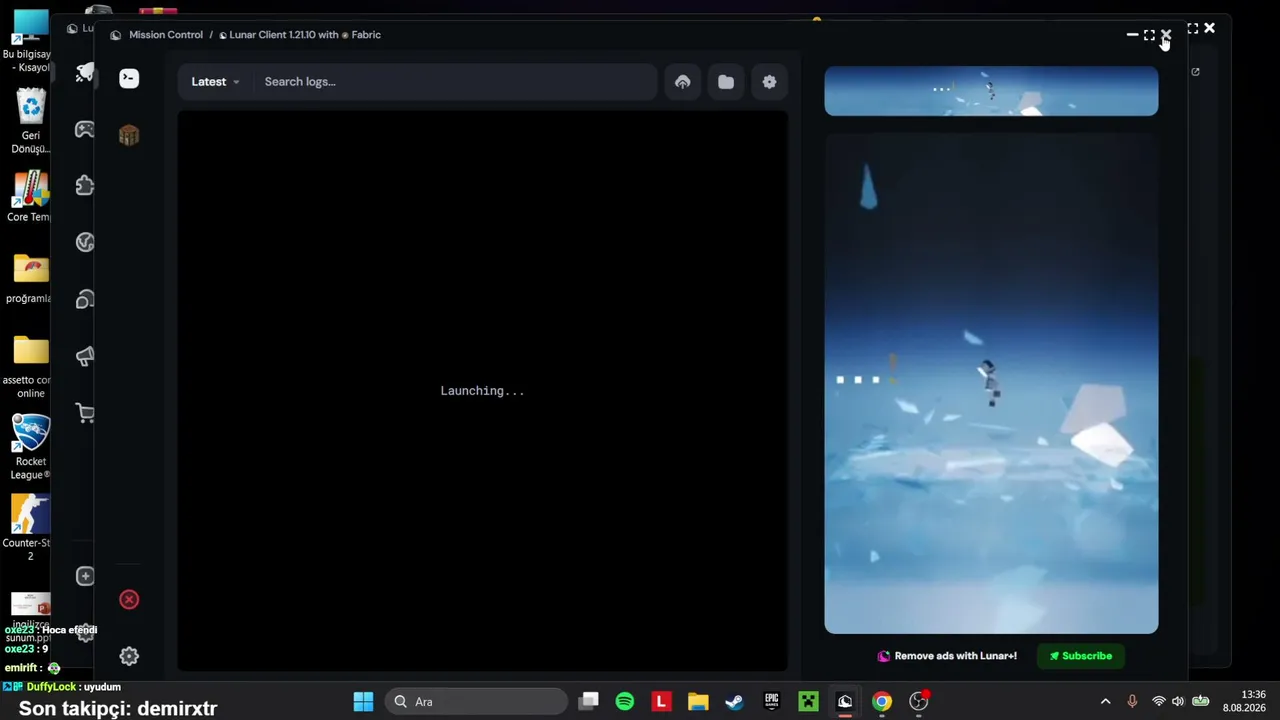Open the volume speaker icon in tray
Image resolution: width=1280 pixels, height=720 pixels.
point(1178,702)
